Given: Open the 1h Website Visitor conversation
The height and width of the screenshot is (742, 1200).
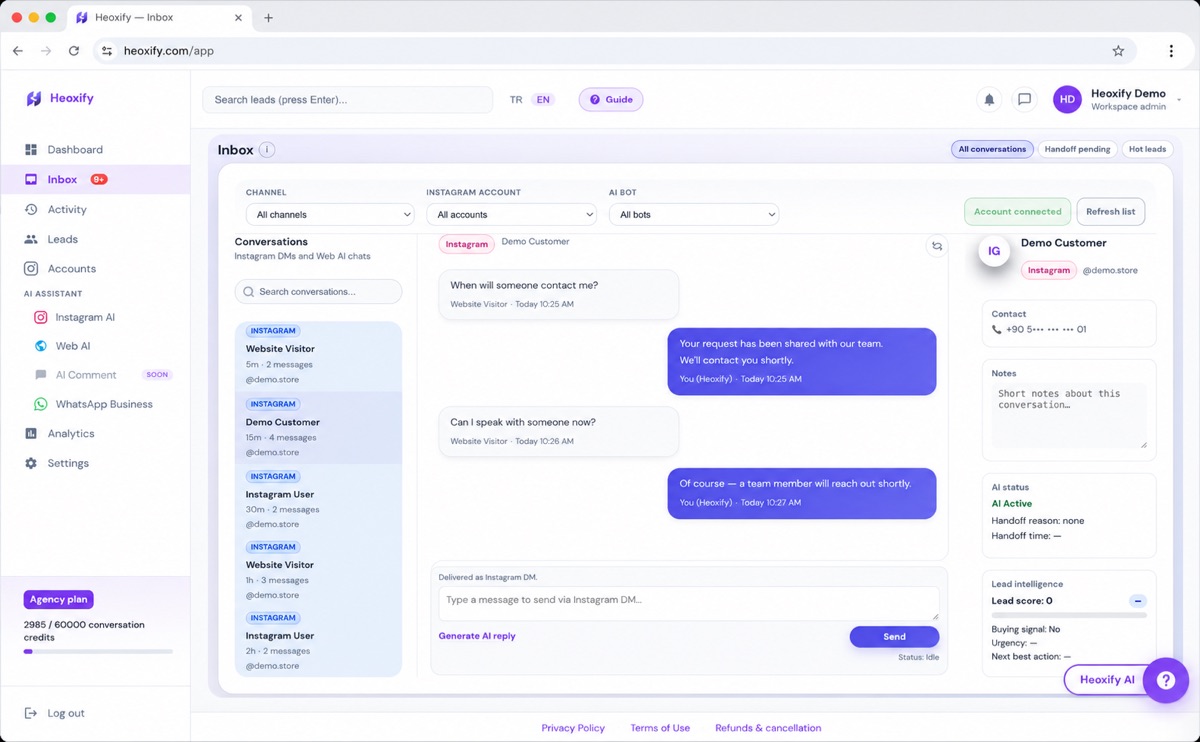Looking at the screenshot, I should click(318, 572).
